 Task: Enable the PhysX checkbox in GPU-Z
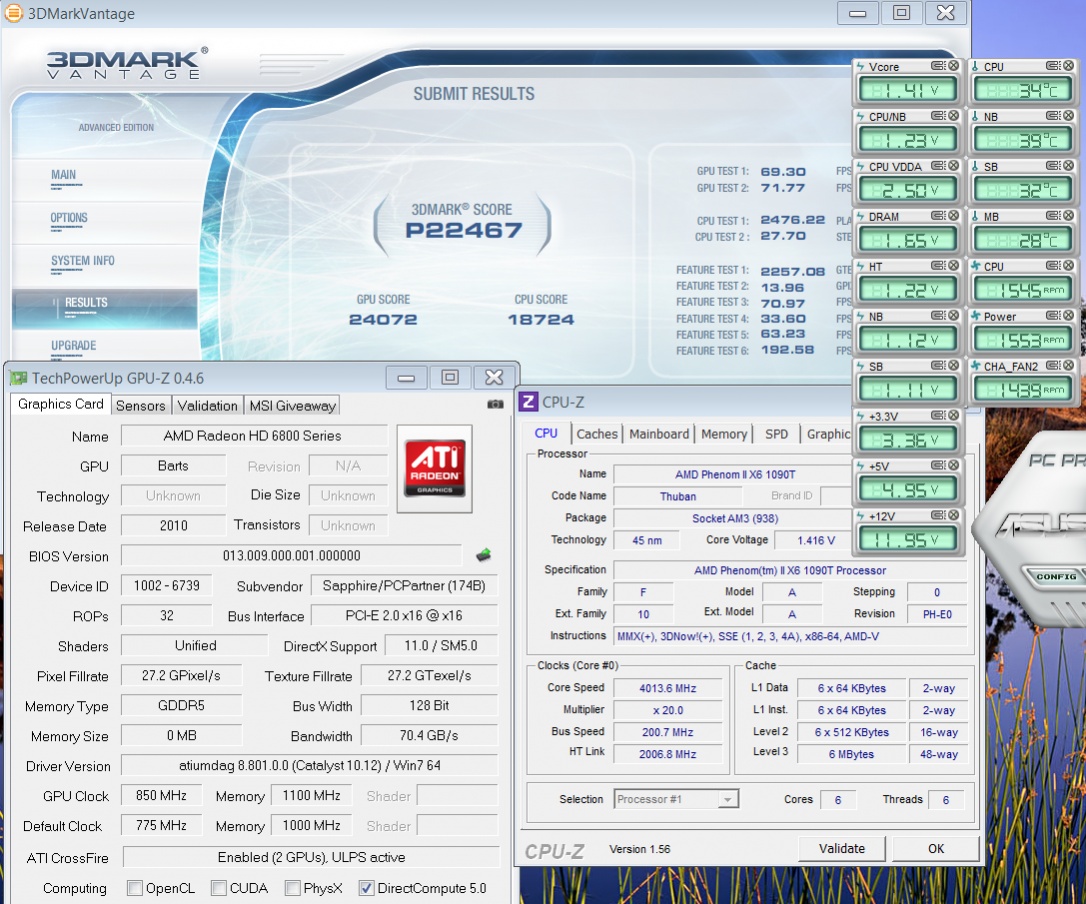click(293, 887)
